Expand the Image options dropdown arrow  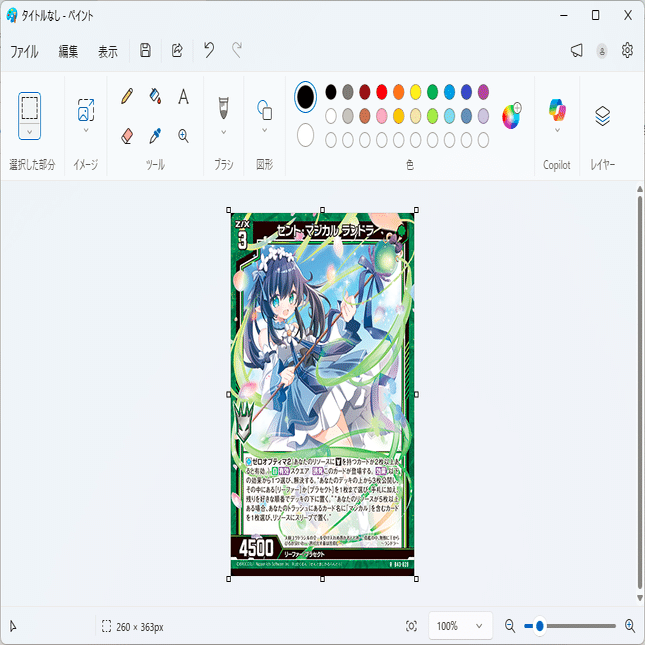pos(86,130)
